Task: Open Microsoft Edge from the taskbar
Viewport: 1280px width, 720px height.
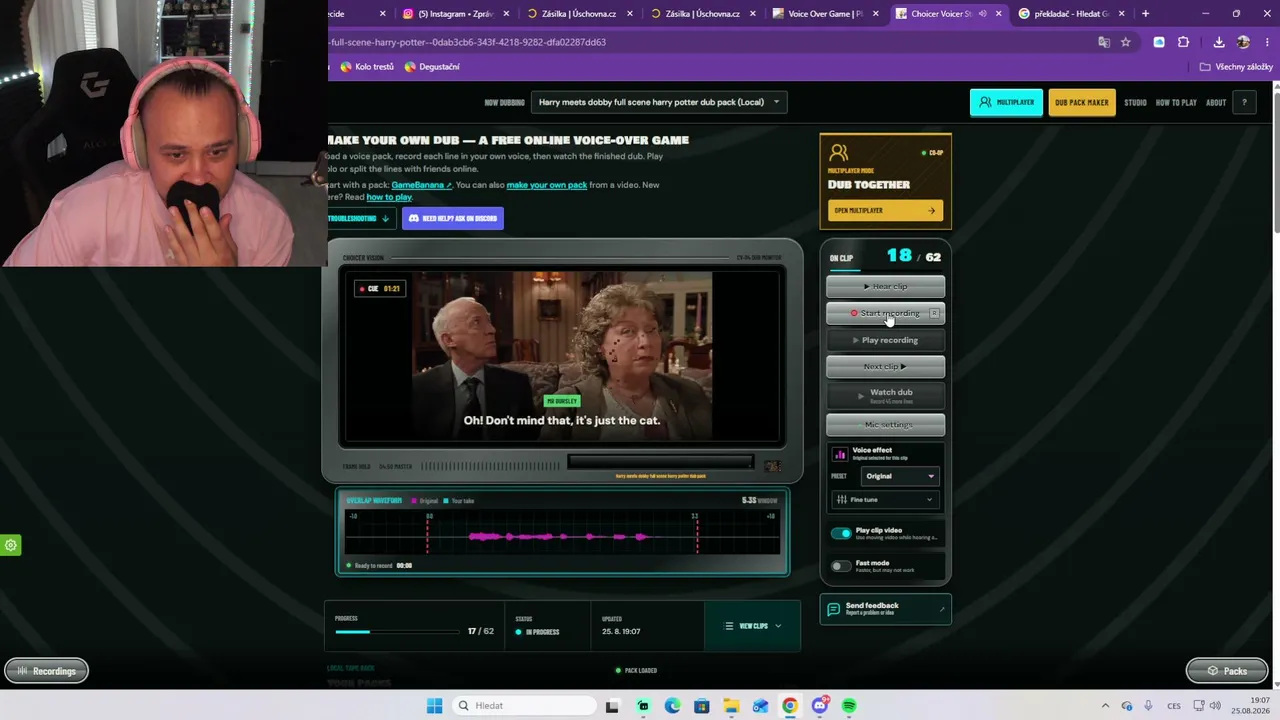Action: coord(672,706)
